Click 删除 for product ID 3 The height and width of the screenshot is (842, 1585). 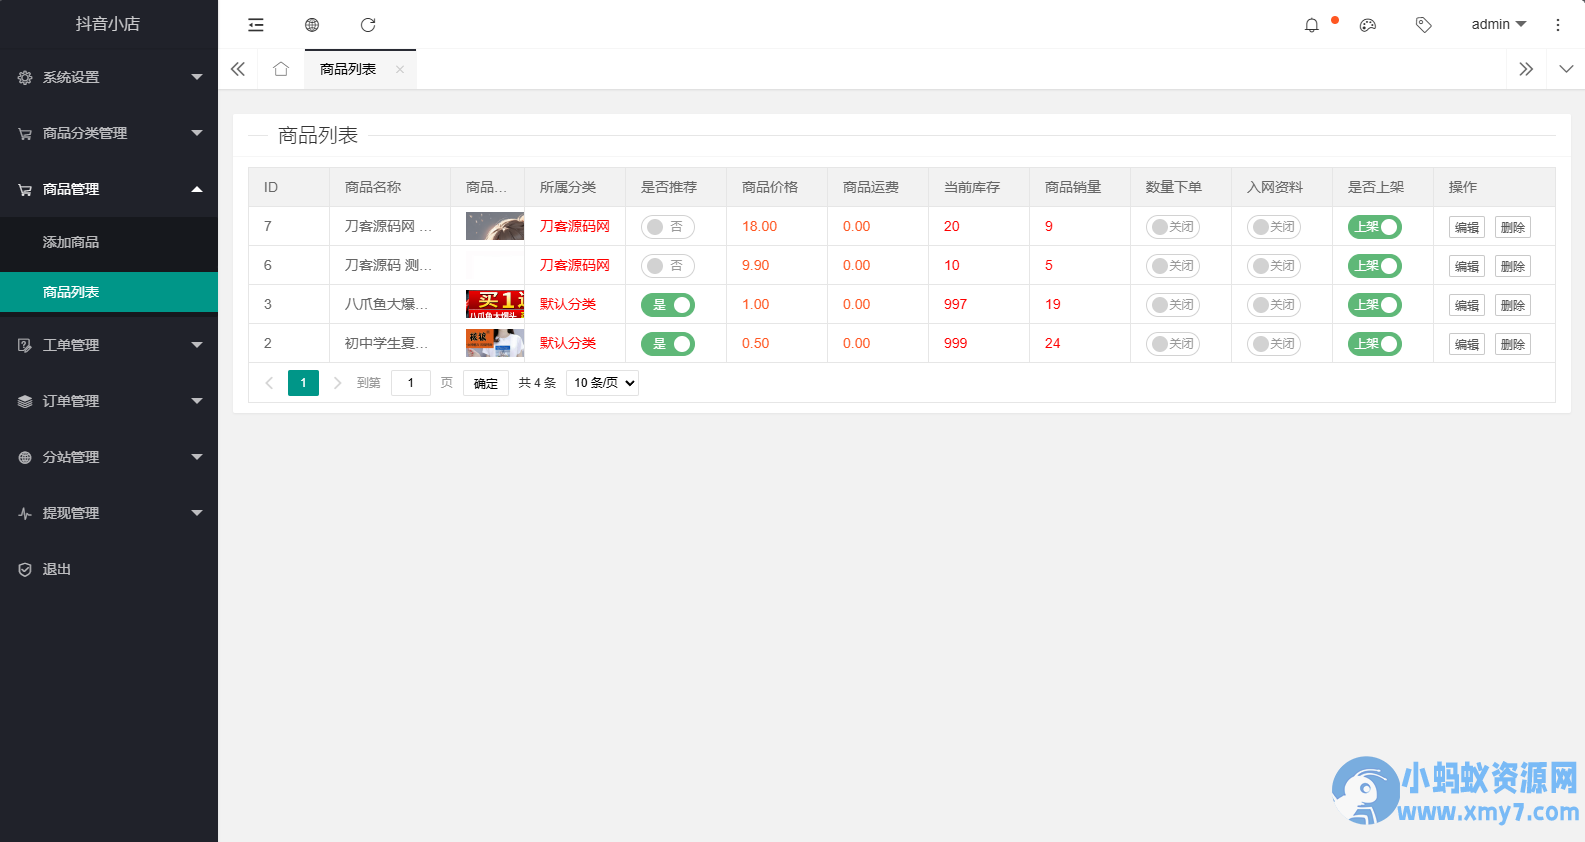(x=1513, y=305)
